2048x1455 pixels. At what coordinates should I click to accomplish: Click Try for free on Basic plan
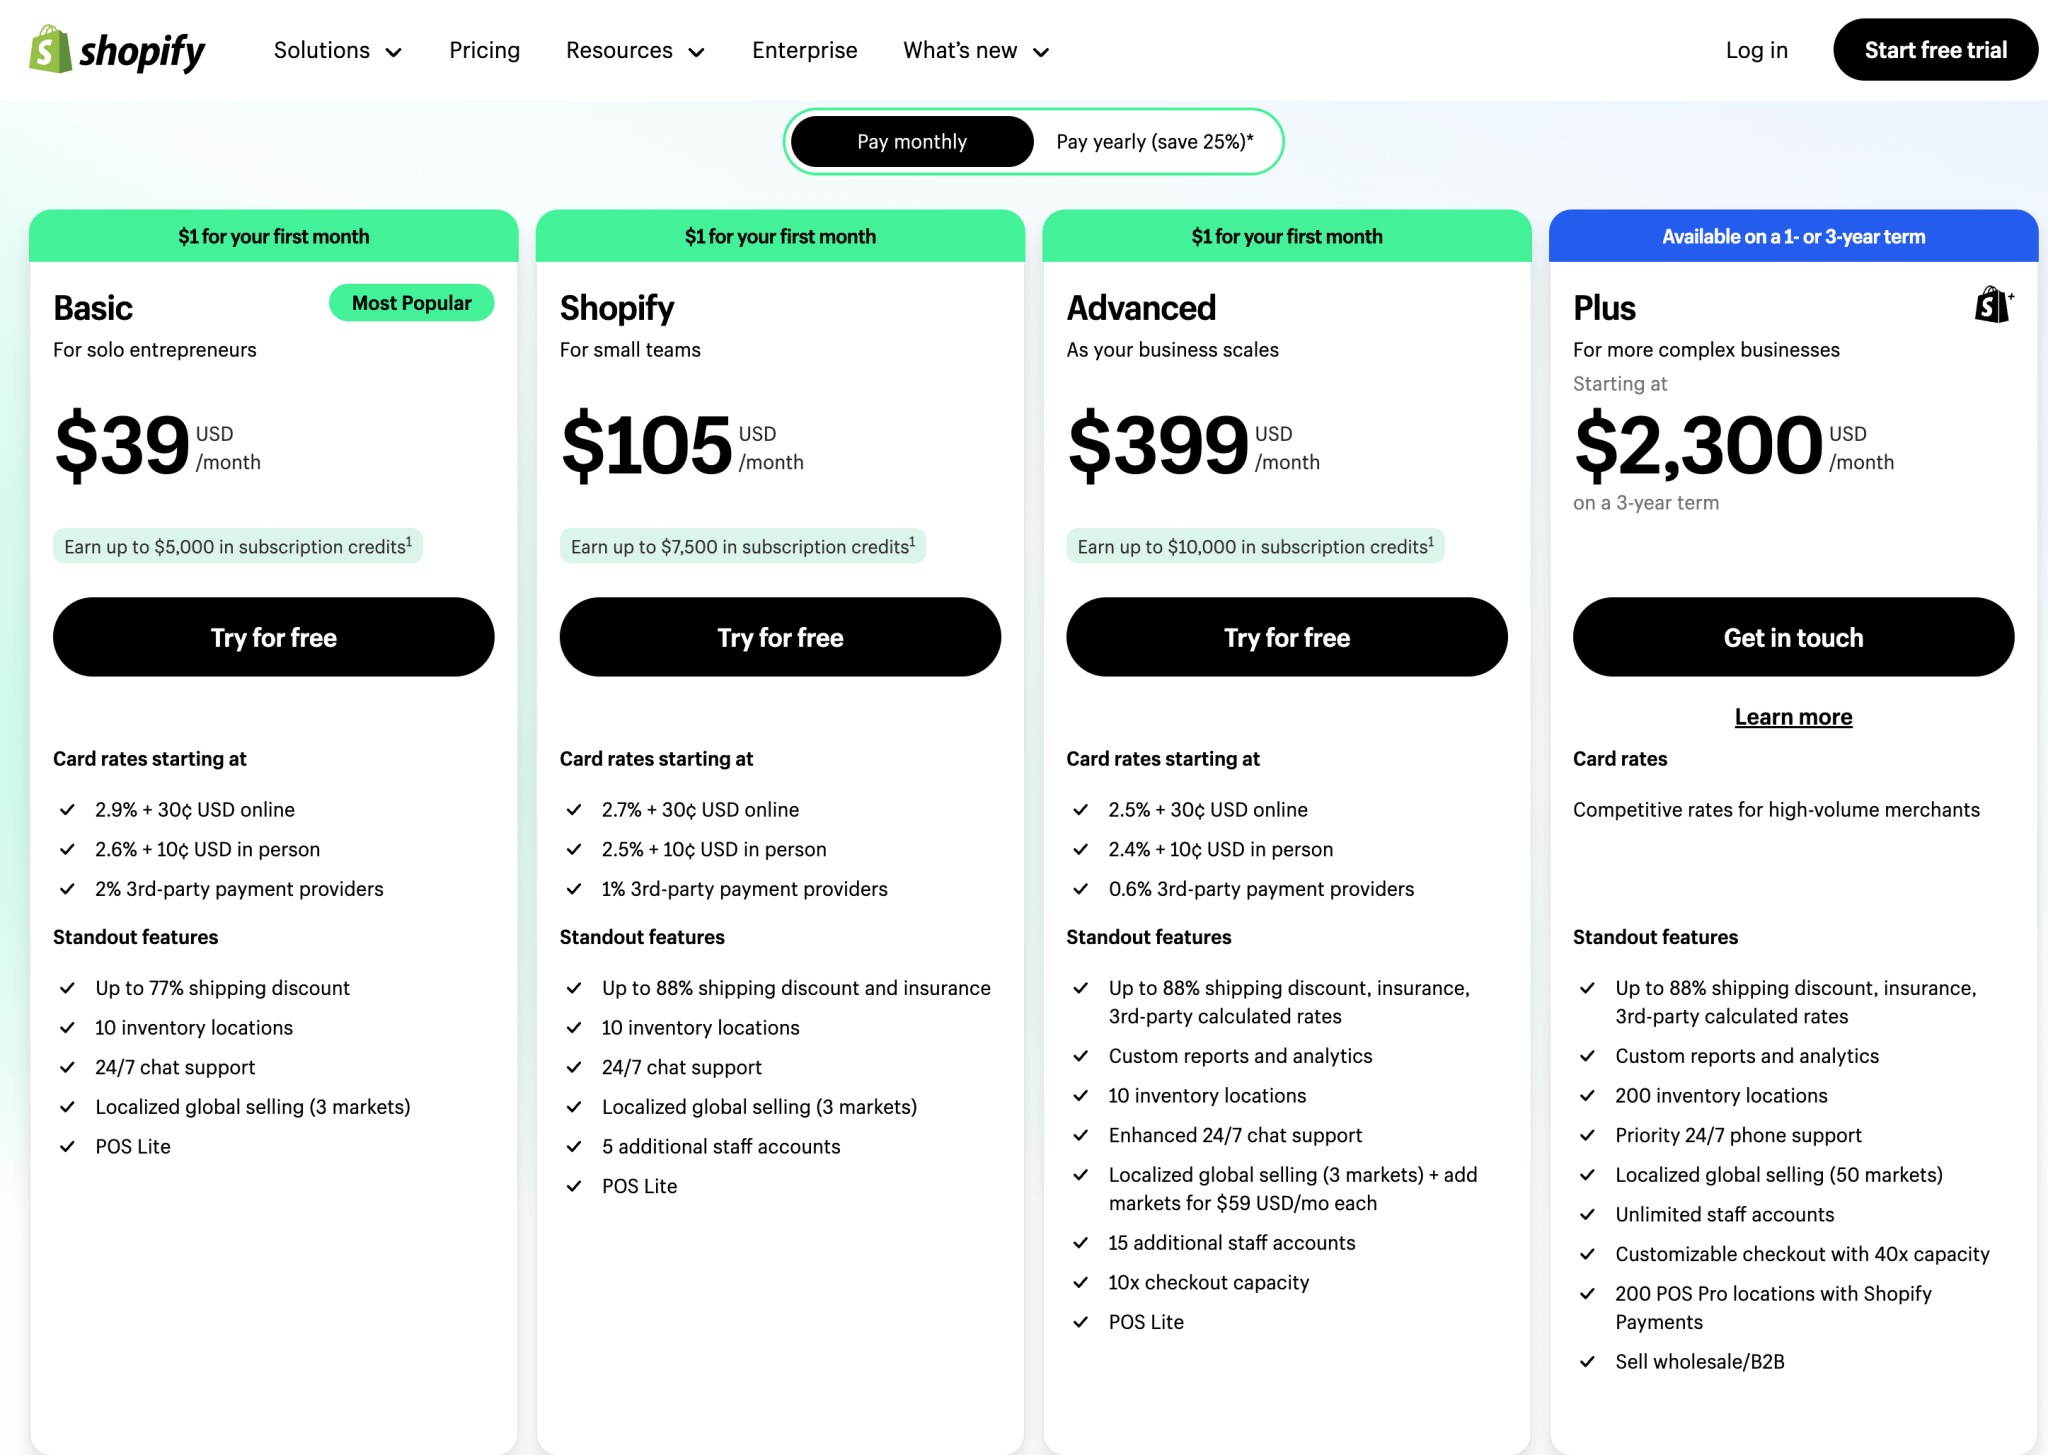[x=273, y=637]
